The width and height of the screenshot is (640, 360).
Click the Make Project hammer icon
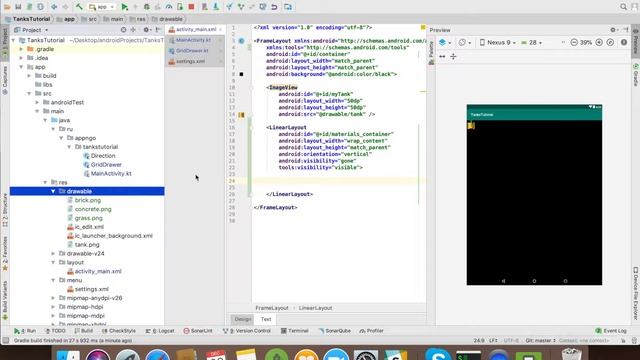[x=79, y=7]
